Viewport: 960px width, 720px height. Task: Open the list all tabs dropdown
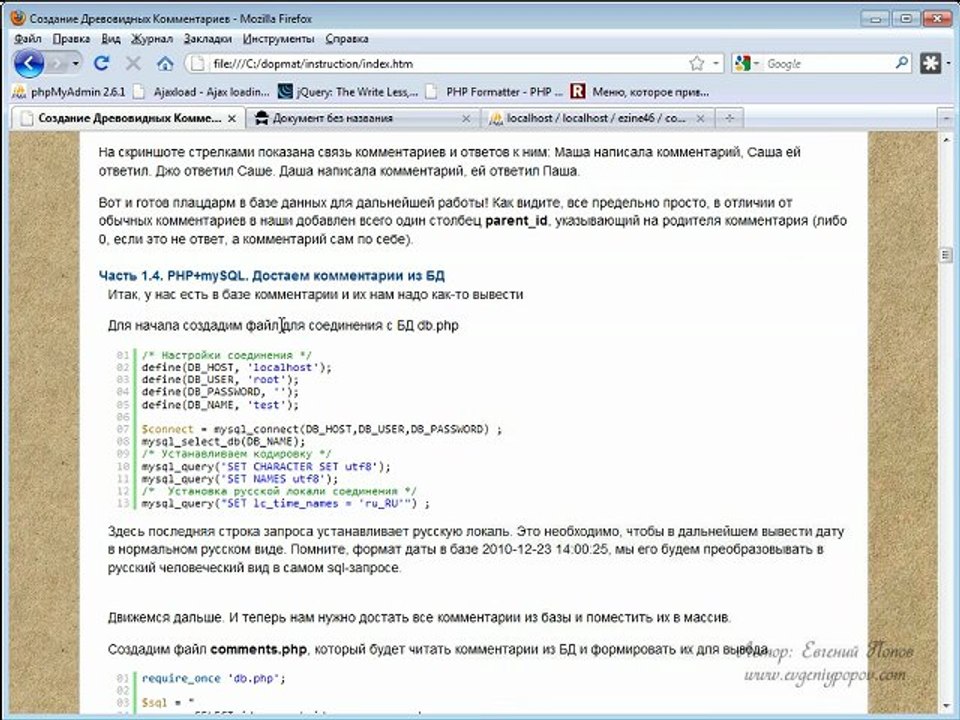pos(946,118)
